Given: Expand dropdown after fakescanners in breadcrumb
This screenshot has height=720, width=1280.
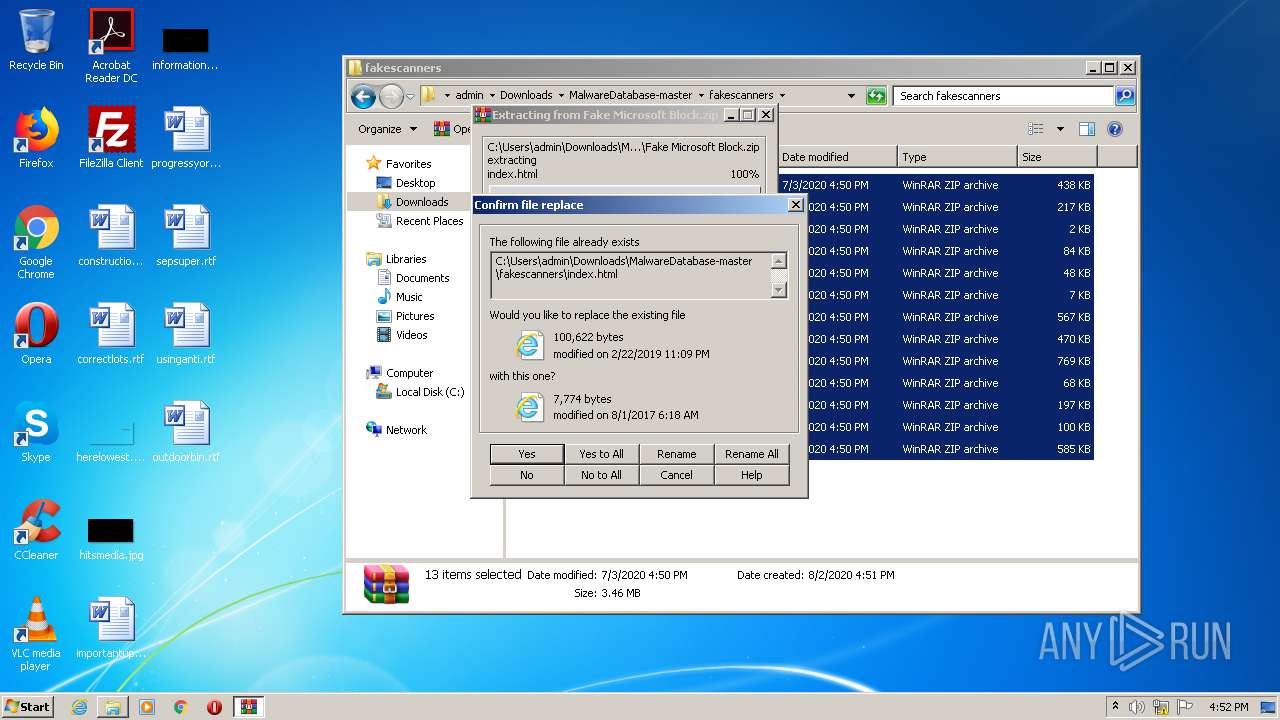Looking at the screenshot, I should pyautogui.click(x=782, y=96).
